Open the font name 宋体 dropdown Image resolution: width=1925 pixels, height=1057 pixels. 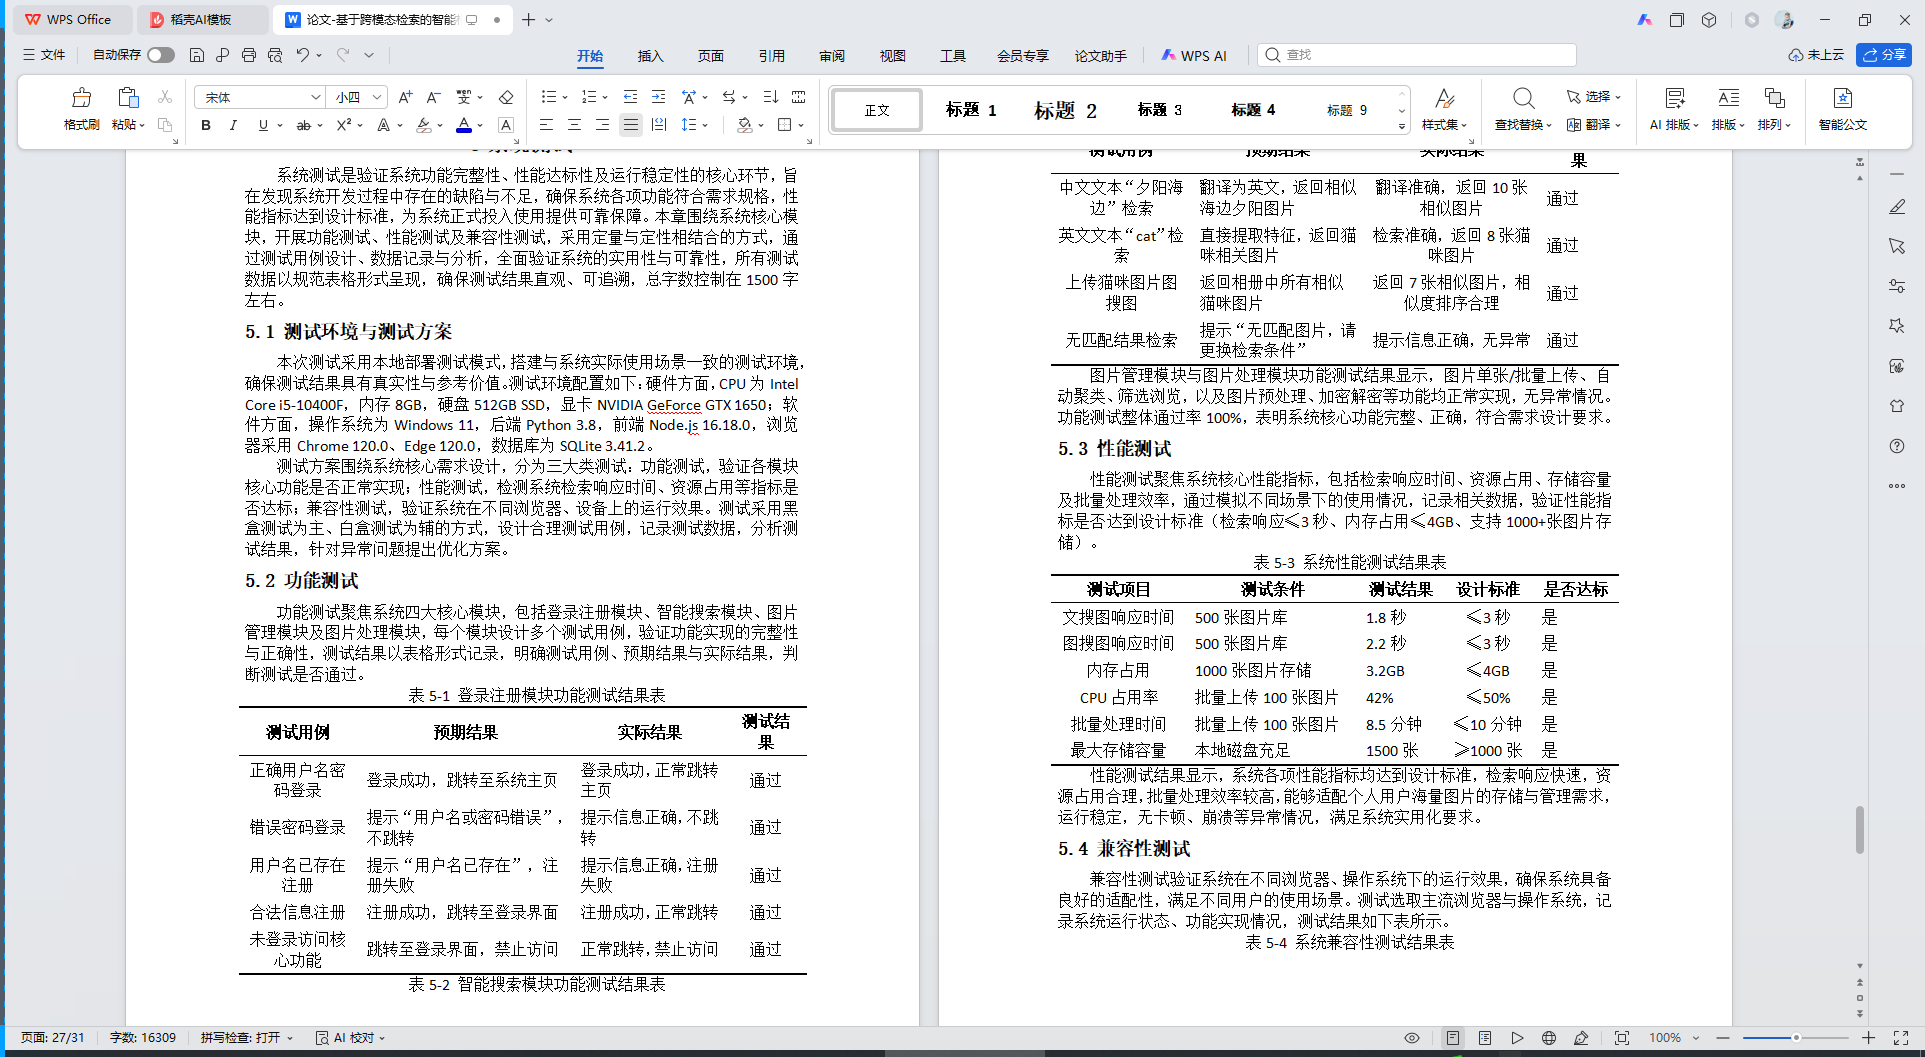click(316, 97)
